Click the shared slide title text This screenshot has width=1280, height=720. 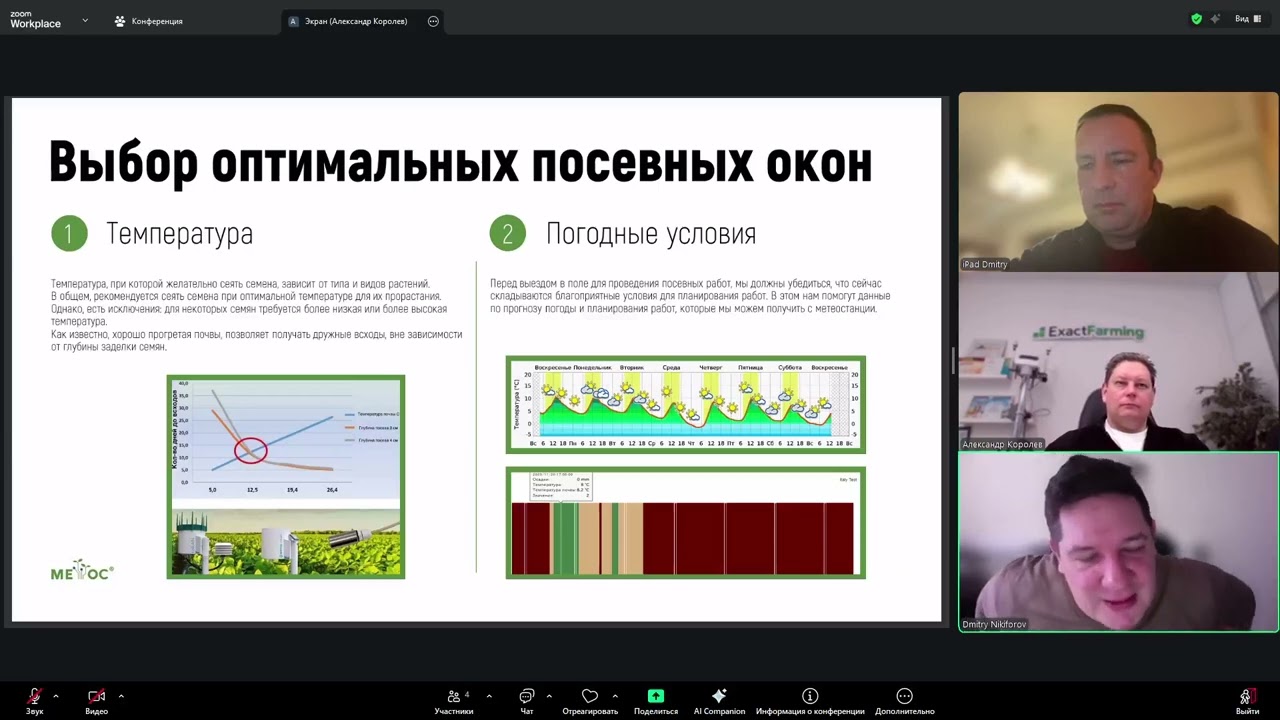click(460, 163)
